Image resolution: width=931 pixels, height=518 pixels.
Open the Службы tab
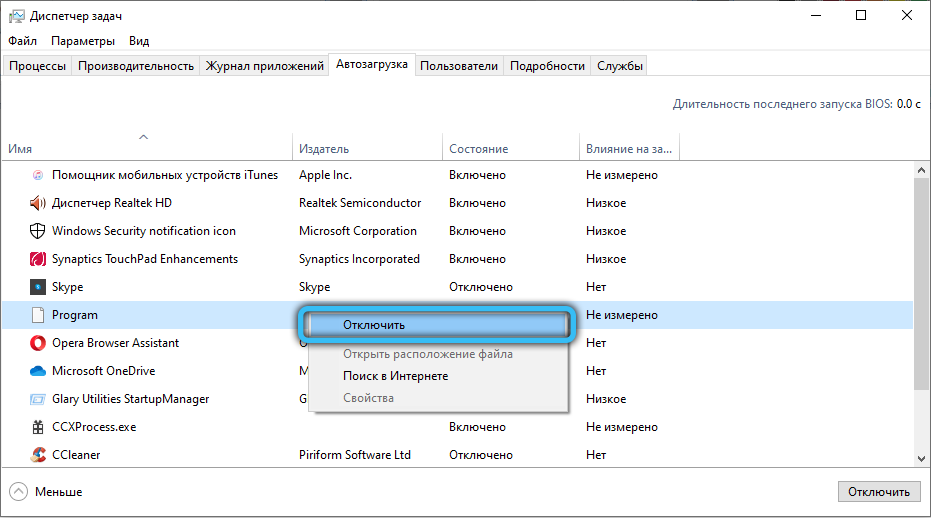620,66
